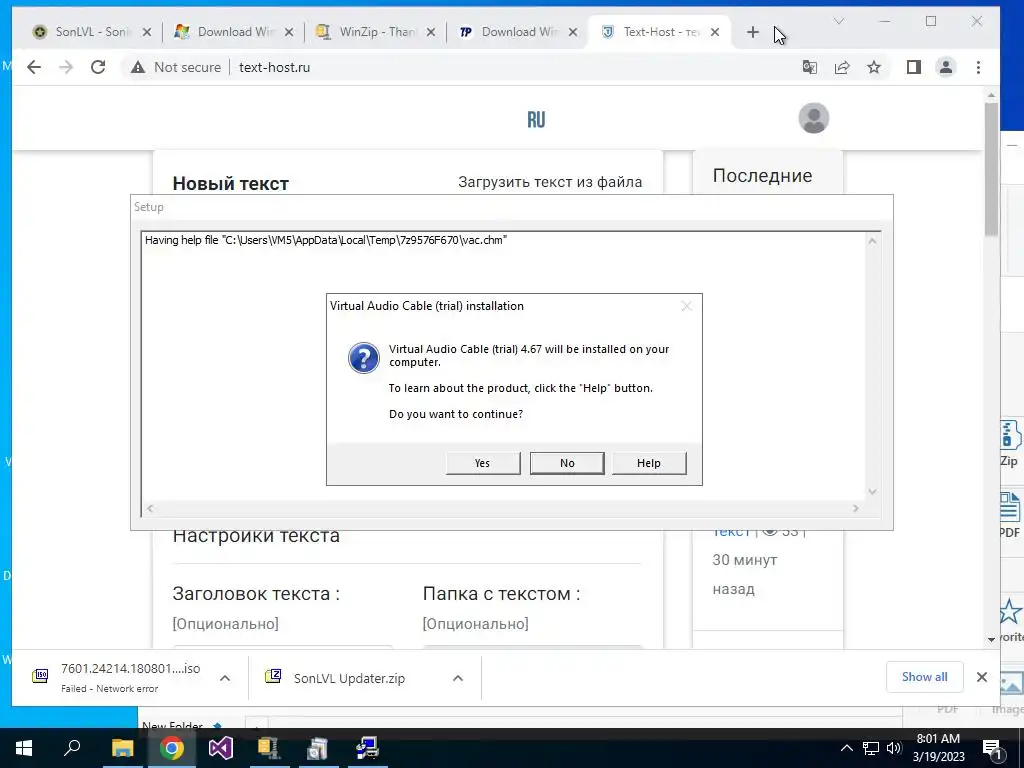Image resolution: width=1024 pixels, height=768 pixels.
Task: Go forward in browser history
Action: click(x=66, y=67)
